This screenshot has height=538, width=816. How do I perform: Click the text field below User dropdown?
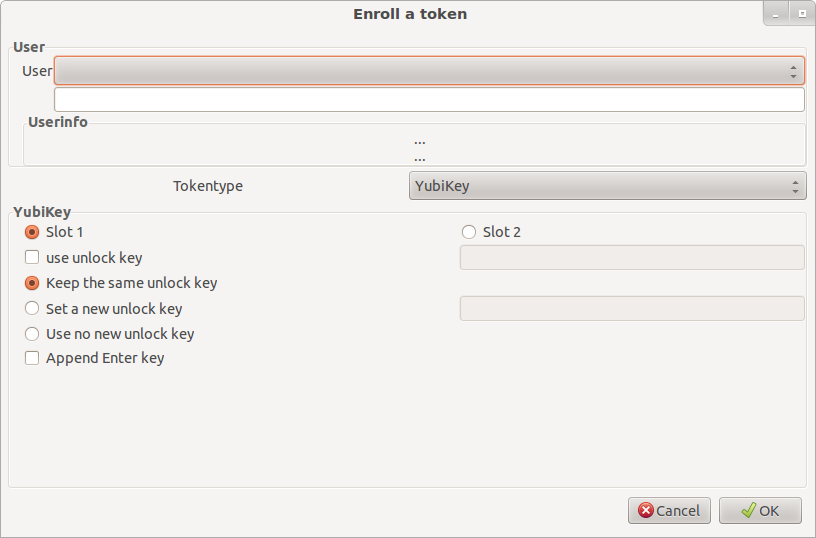click(429, 100)
